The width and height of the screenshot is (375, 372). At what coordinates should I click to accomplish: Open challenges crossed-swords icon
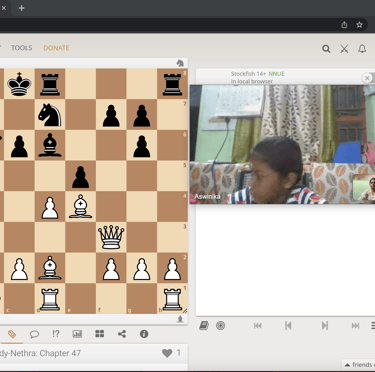click(344, 49)
